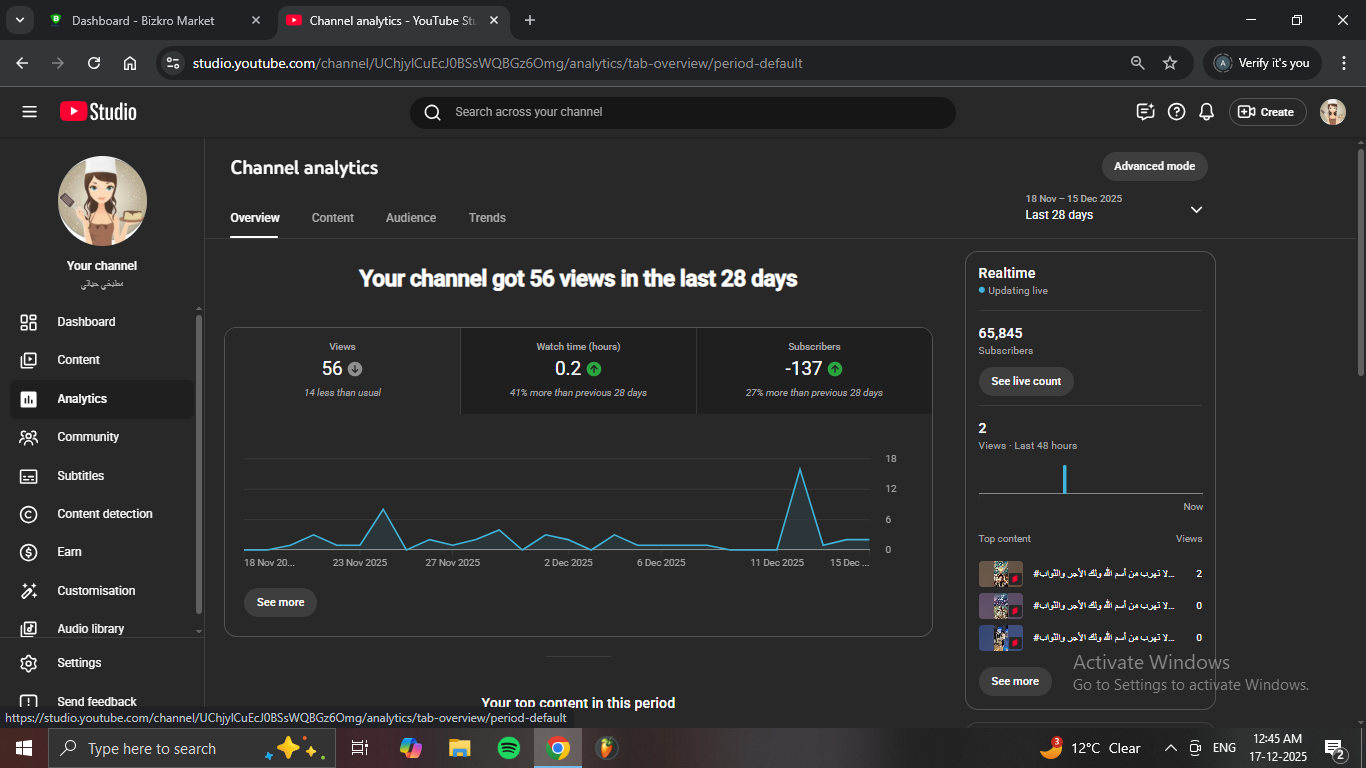The height and width of the screenshot is (768, 1366).
Task: Select the Watch time (hours) metric card
Action: 578,370
